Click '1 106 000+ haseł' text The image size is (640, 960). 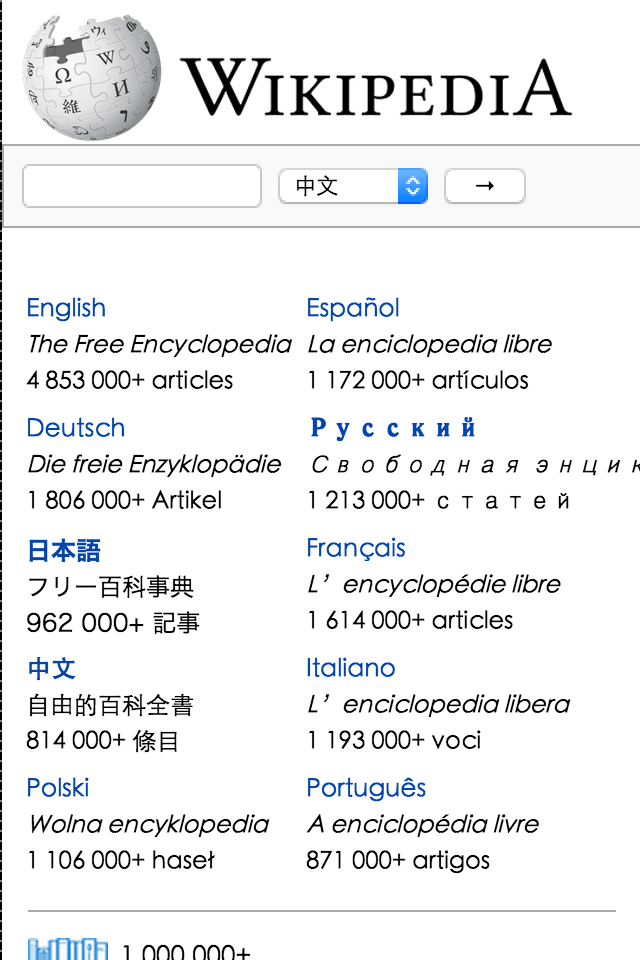point(121,860)
